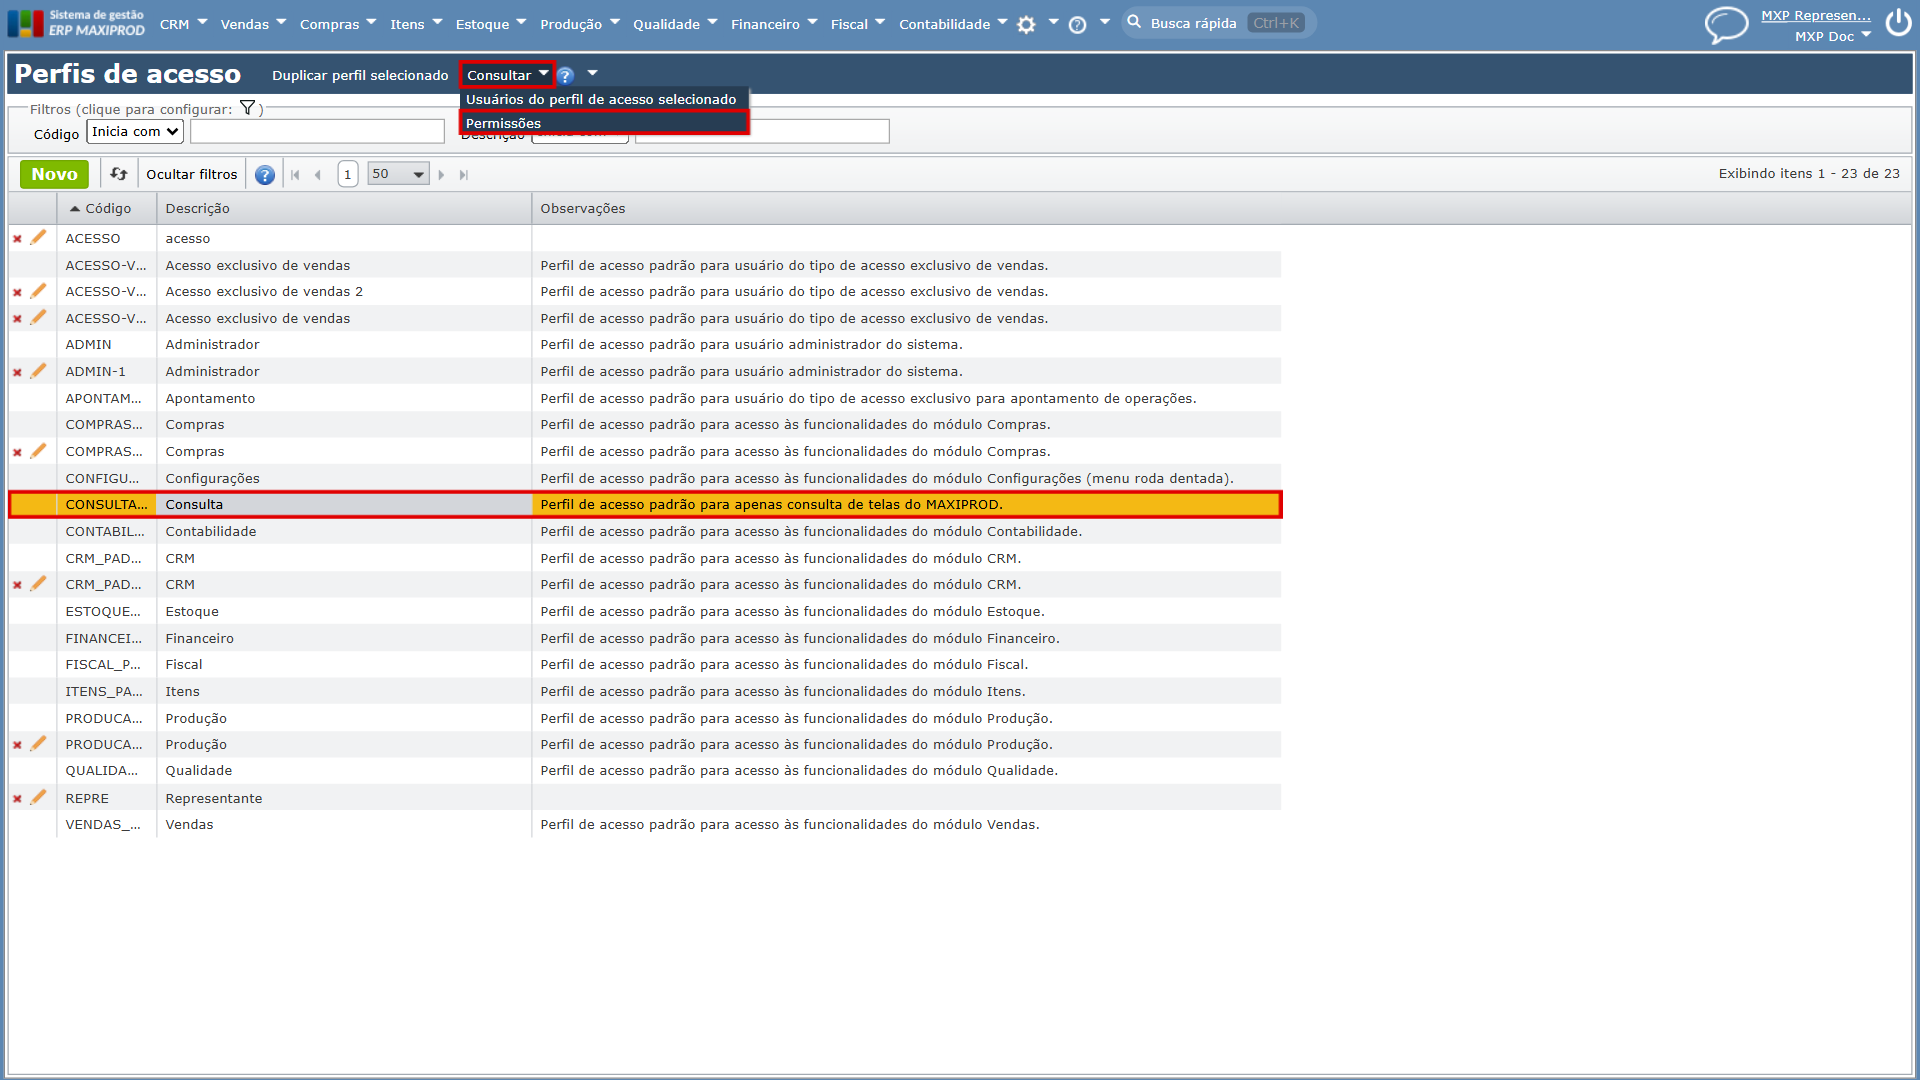Edit the REPRE profile with pencil

click(x=38, y=798)
